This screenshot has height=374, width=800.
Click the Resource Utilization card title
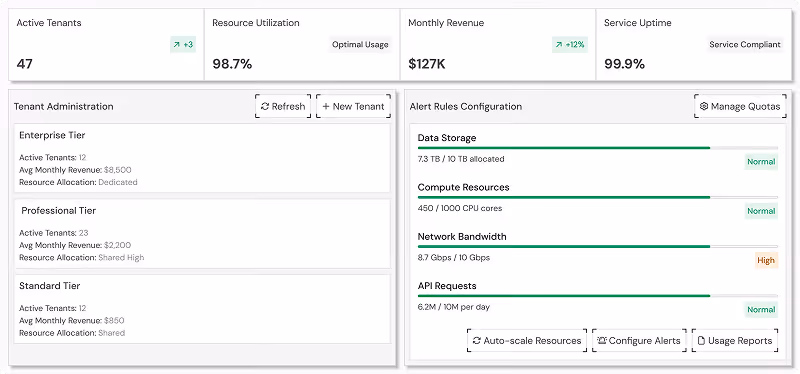(x=256, y=23)
